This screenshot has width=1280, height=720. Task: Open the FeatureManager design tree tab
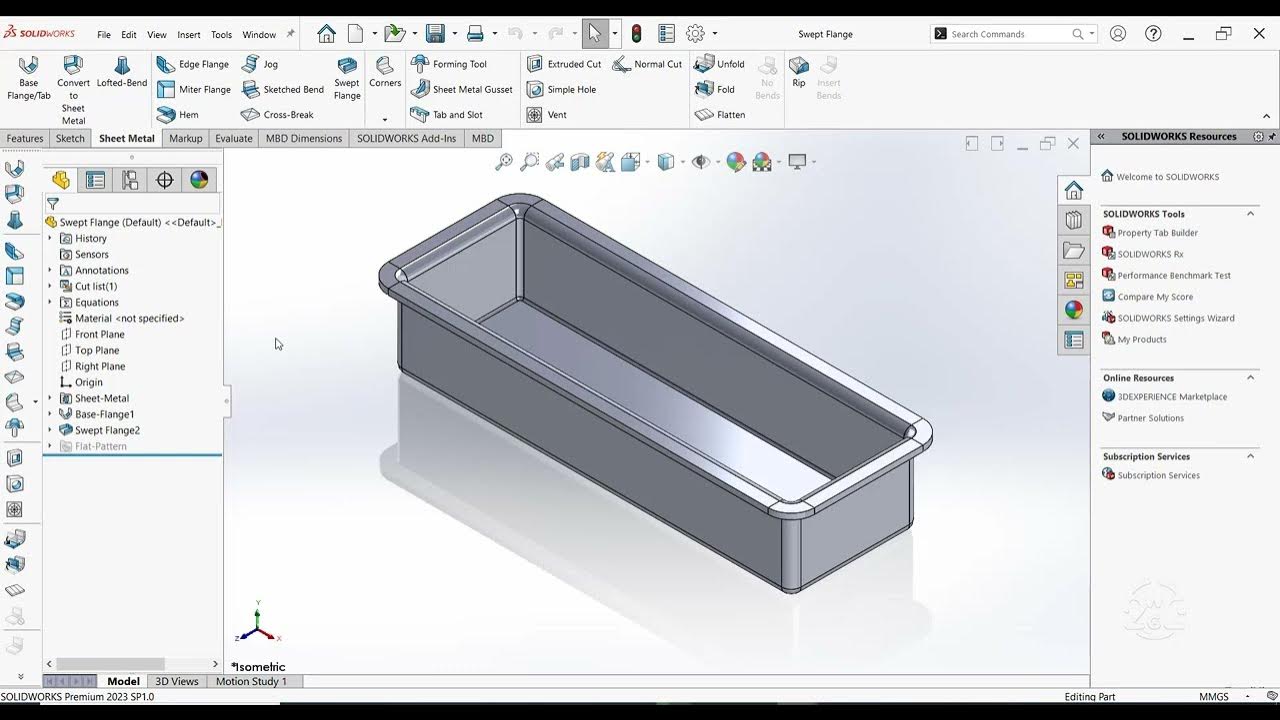(61, 180)
